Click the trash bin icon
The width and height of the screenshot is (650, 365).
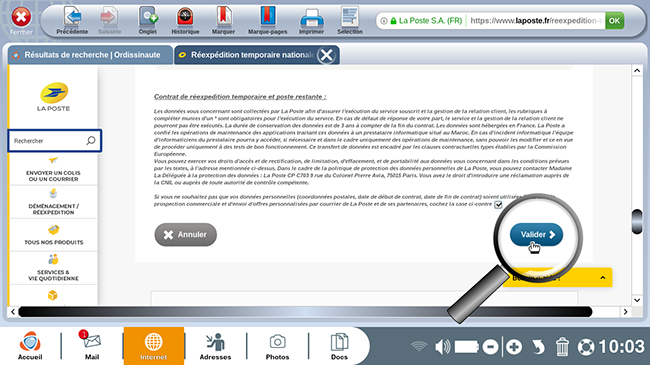562,347
